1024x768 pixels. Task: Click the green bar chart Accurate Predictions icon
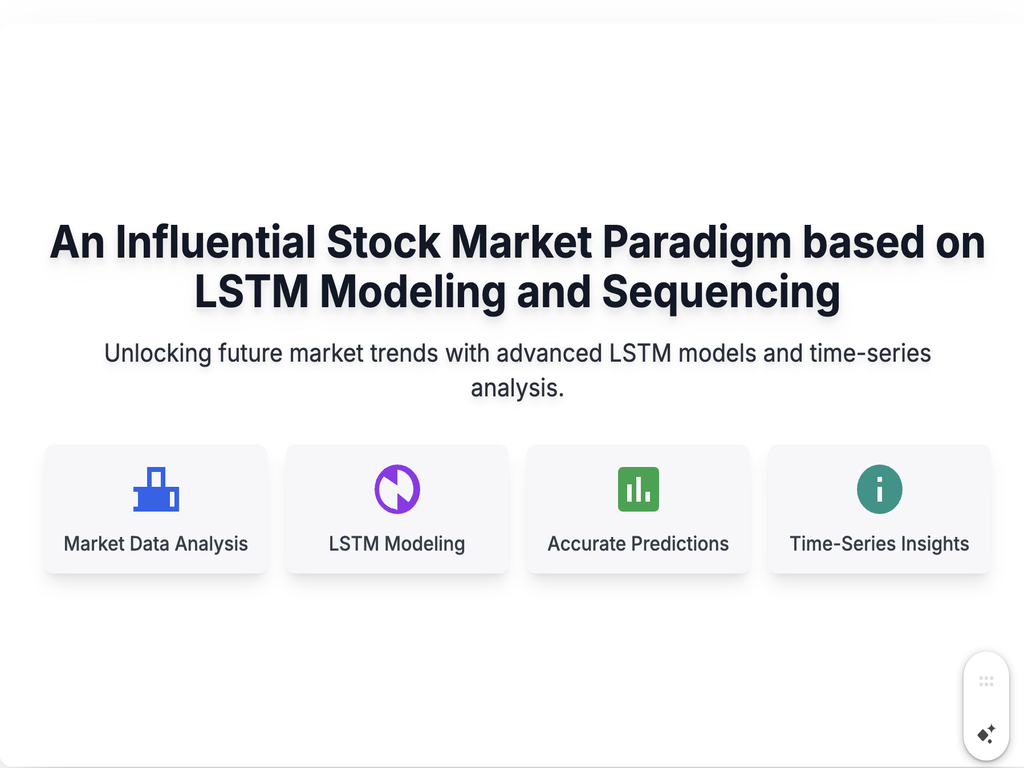coord(638,489)
